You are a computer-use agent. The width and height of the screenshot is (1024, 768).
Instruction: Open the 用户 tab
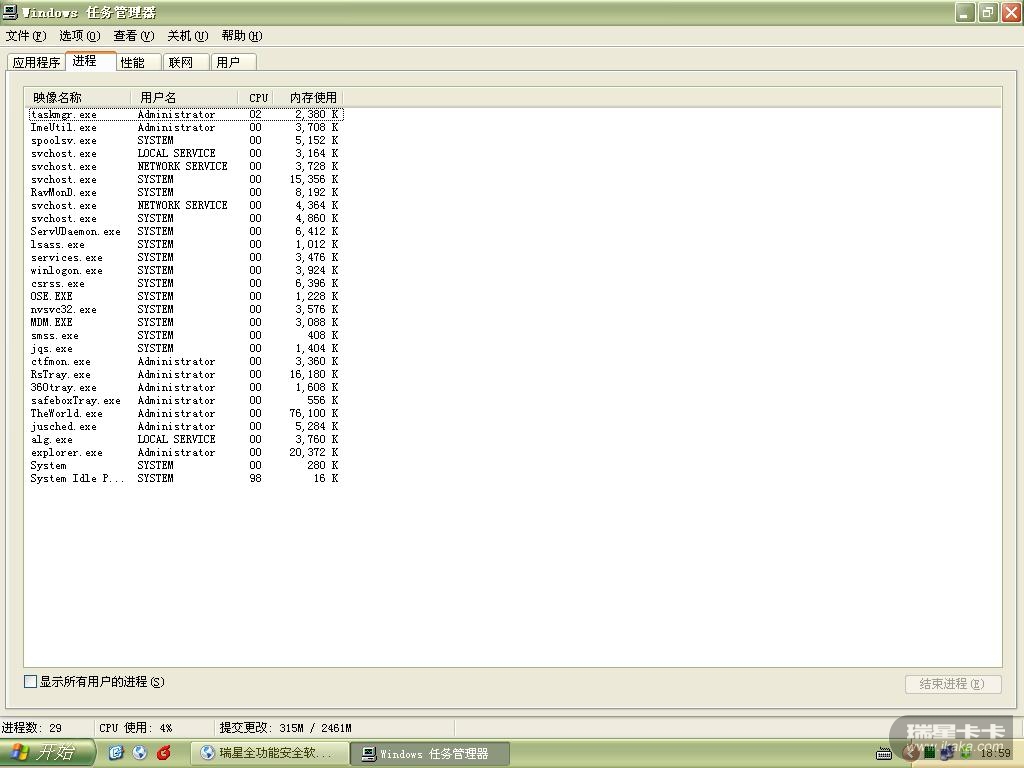(234, 62)
